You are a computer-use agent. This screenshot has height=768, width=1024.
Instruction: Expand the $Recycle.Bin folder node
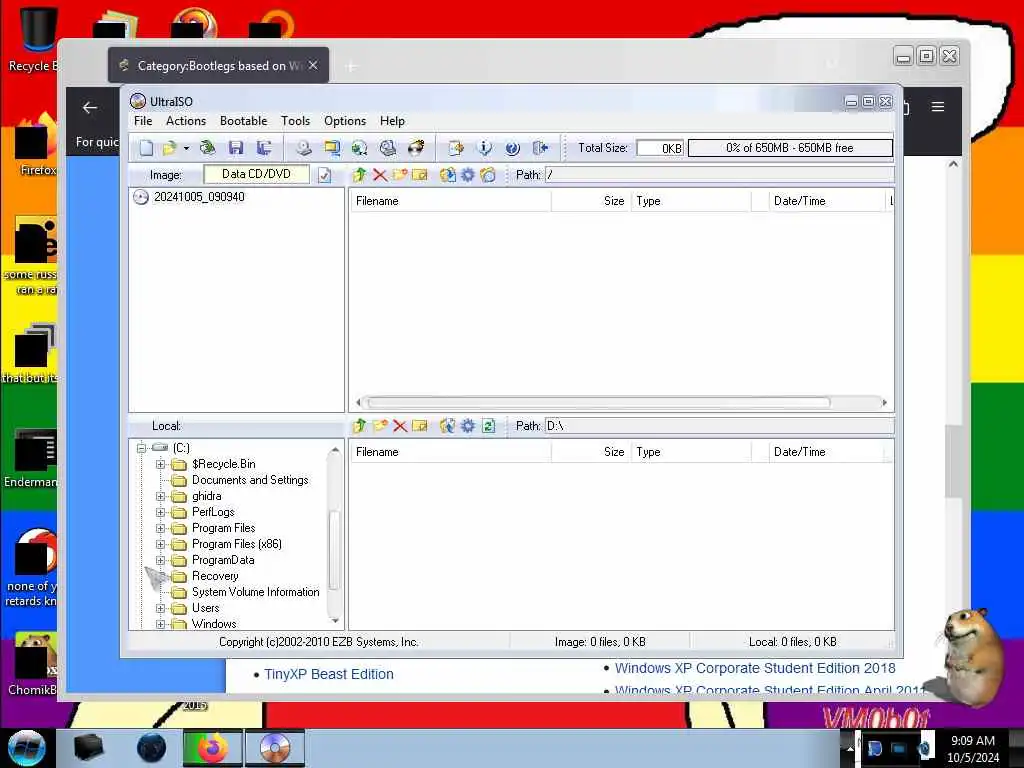pos(161,464)
